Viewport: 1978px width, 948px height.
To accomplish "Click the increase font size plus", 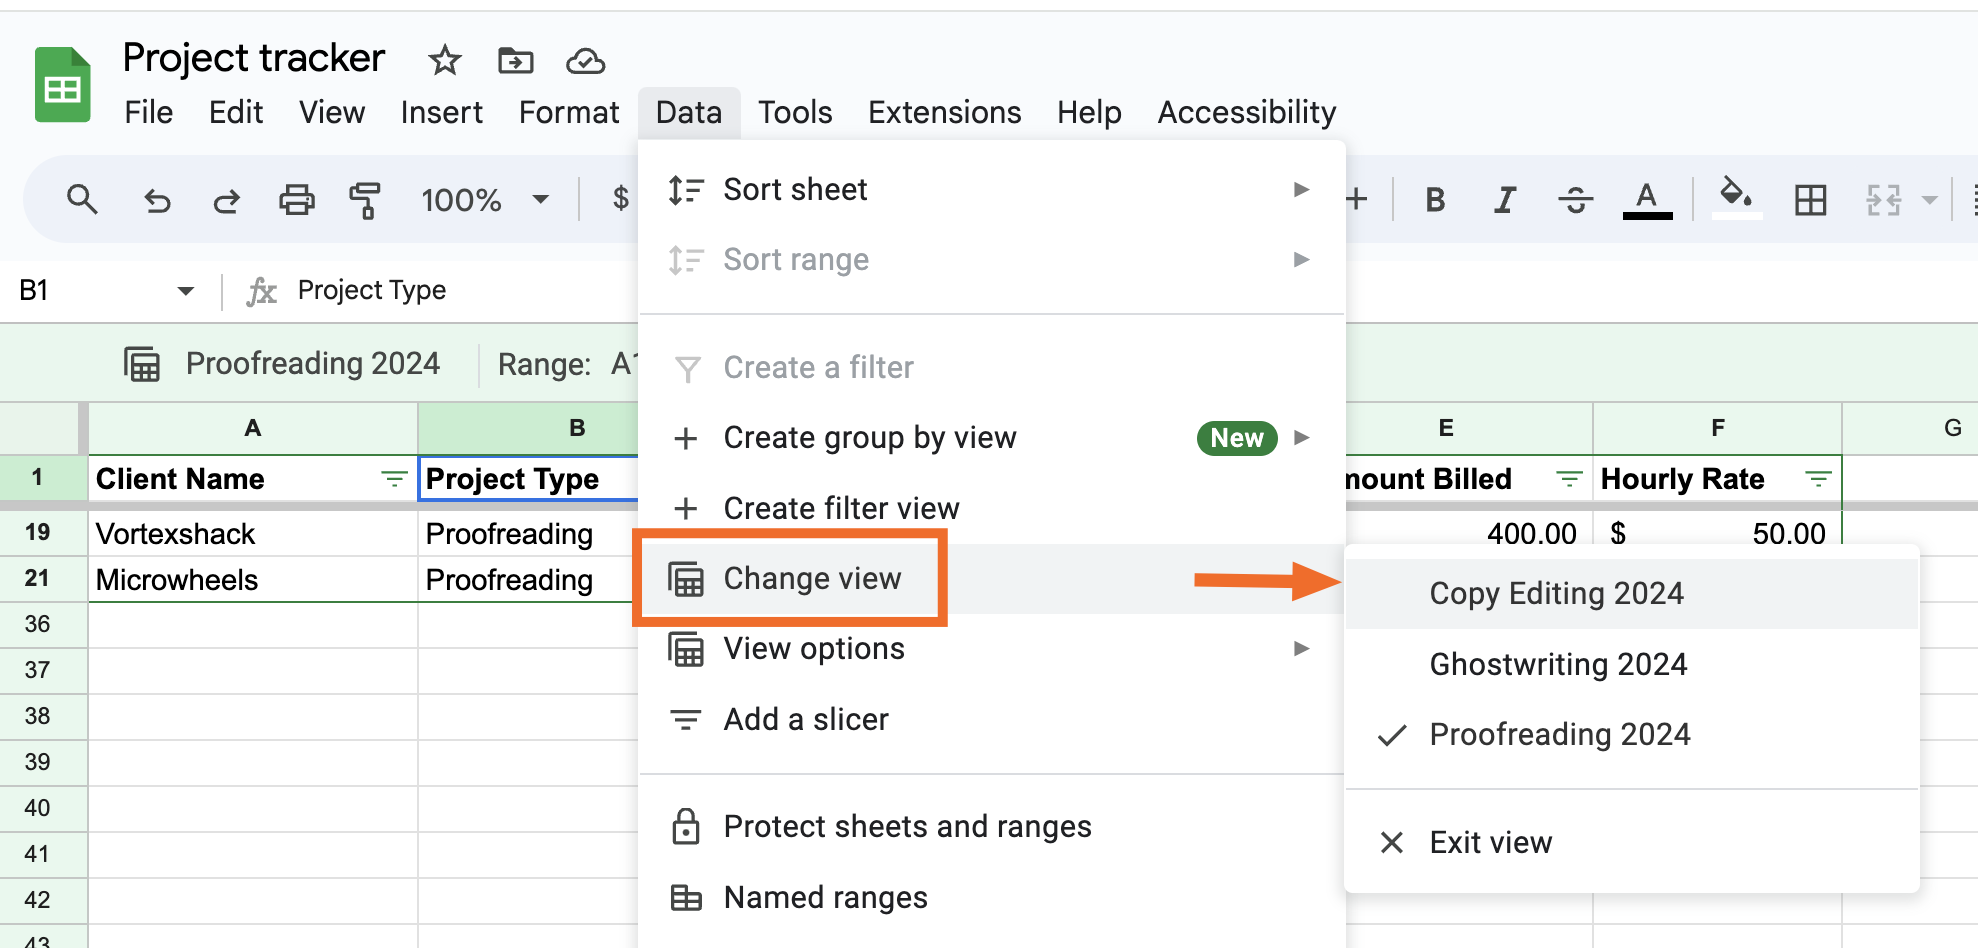I will coord(1357,200).
